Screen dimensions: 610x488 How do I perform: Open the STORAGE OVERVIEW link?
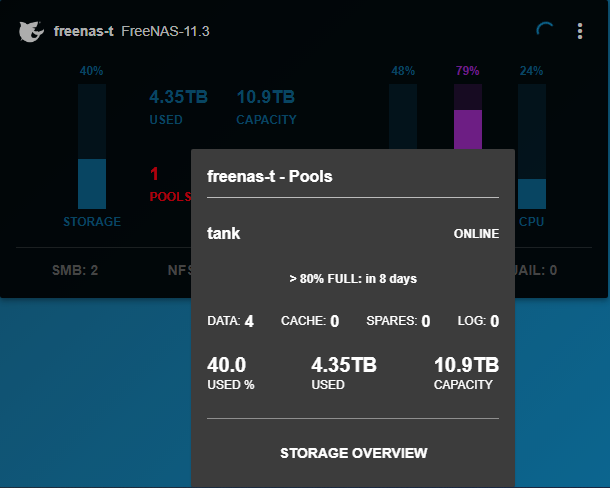354,453
